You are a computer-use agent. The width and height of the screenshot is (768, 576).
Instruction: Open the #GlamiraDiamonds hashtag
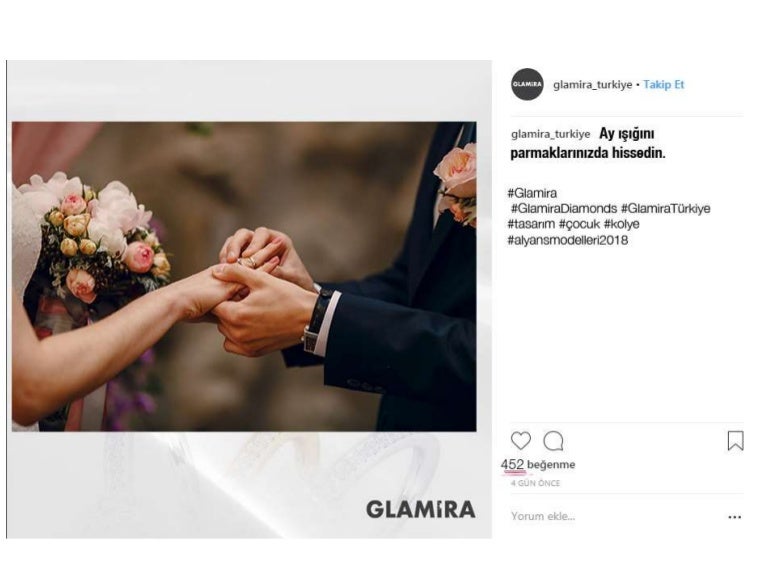coord(564,209)
